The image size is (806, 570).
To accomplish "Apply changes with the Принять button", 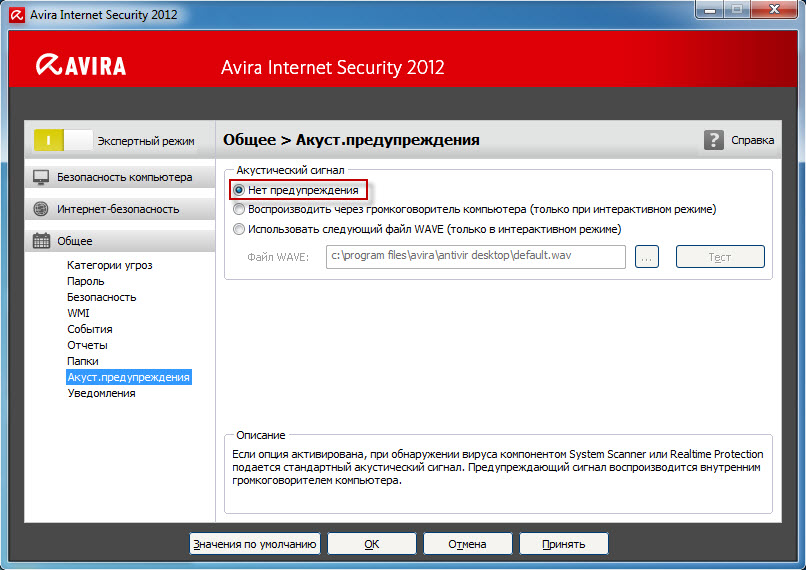I will click(564, 544).
